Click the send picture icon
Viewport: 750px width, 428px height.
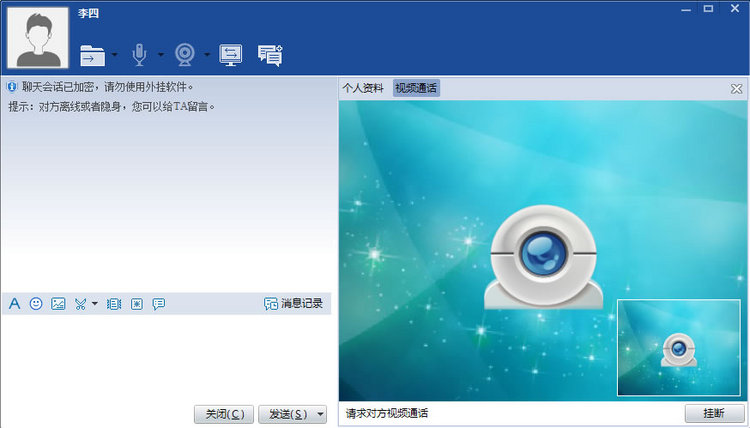click(x=58, y=304)
